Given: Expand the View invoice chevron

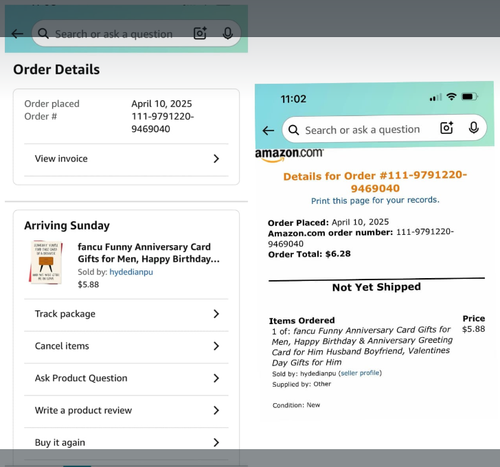Looking at the screenshot, I should tap(216, 159).
